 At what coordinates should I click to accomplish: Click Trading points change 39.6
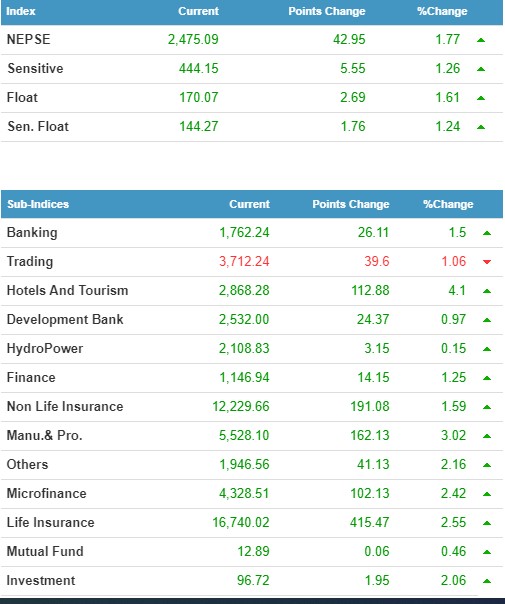pos(377,262)
